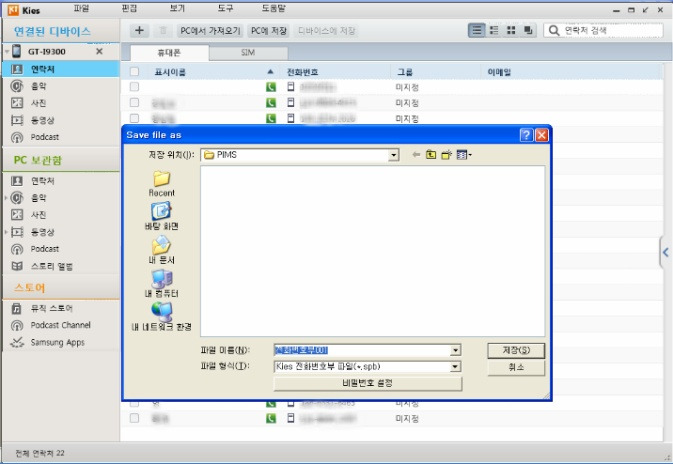Open 내 문서 my documents shortcut
The image size is (673, 464).
[162, 250]
